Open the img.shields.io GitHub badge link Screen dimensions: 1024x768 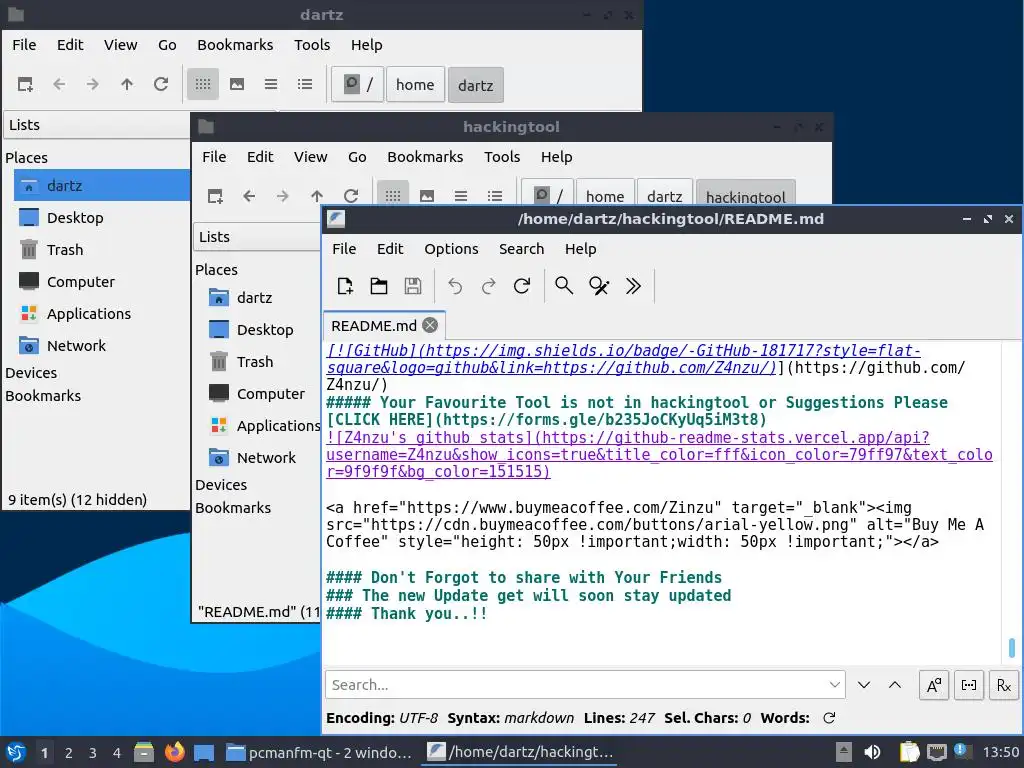[624, 359]
